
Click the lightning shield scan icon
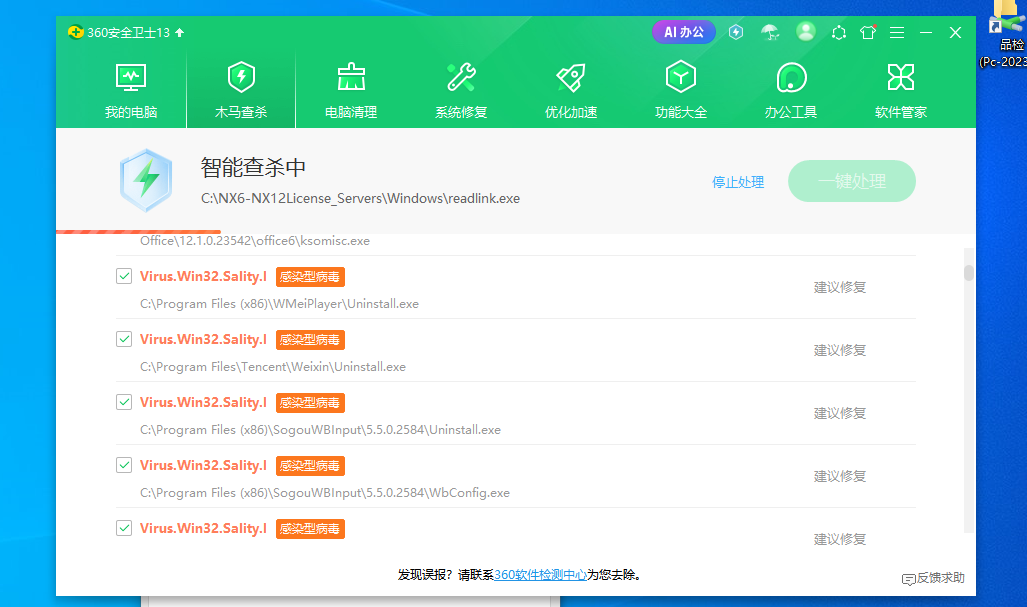point(146,181)
